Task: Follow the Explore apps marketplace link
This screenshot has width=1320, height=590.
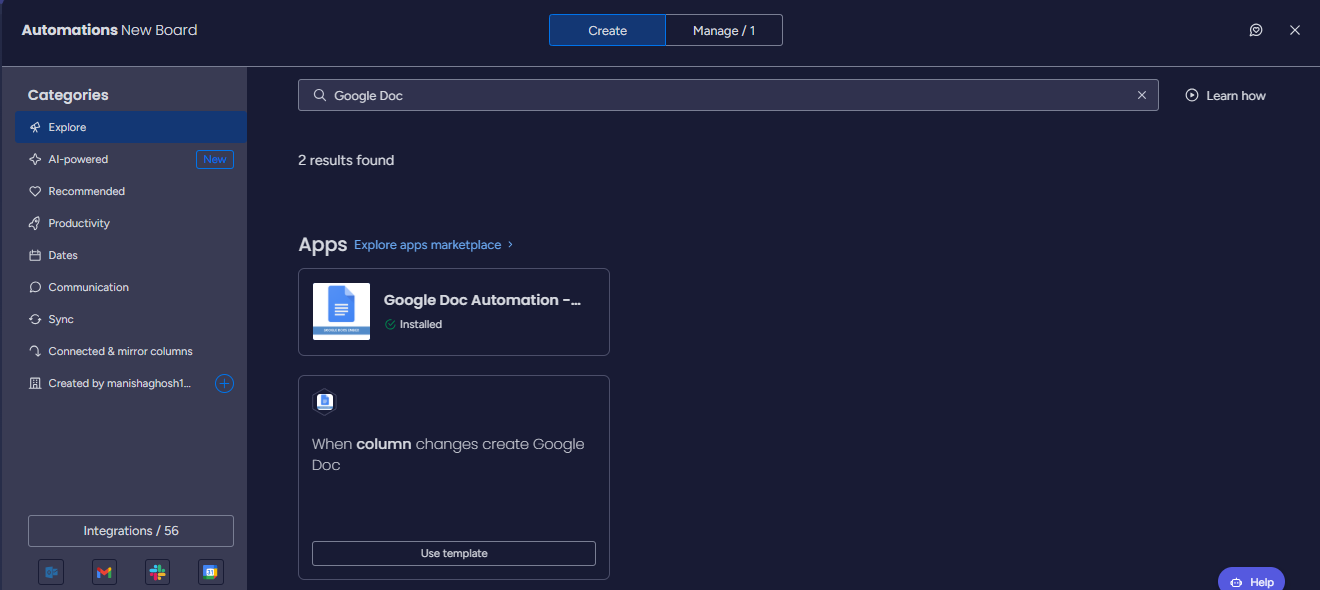Action: (428, 245)
